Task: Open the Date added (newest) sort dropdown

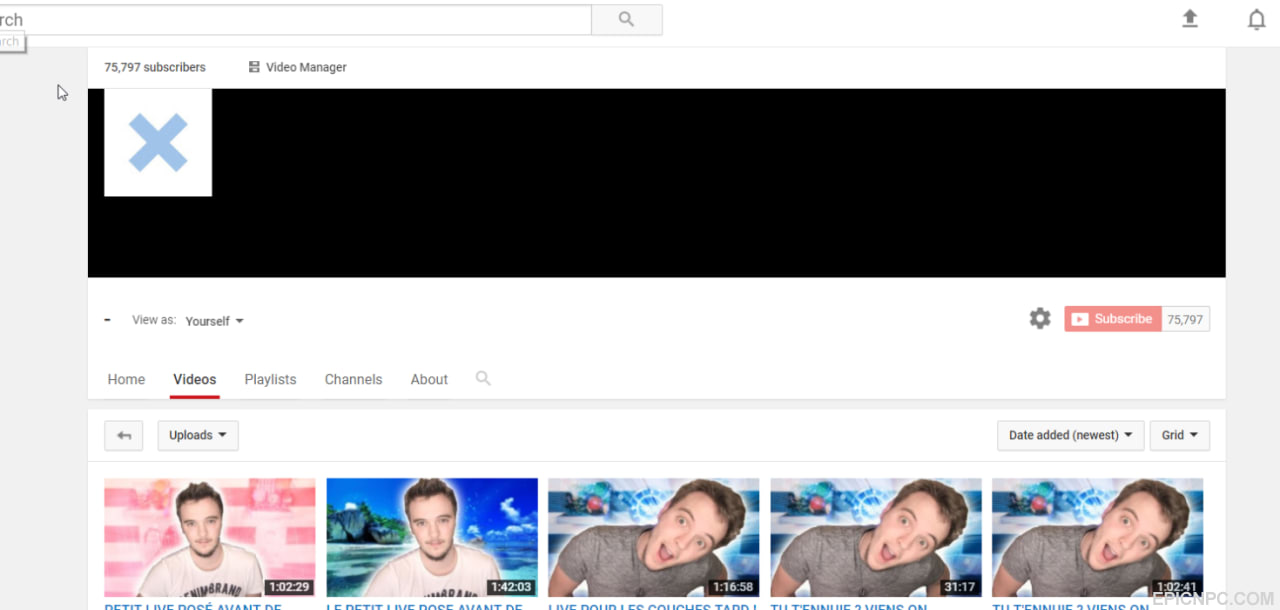Action: 1070,435
